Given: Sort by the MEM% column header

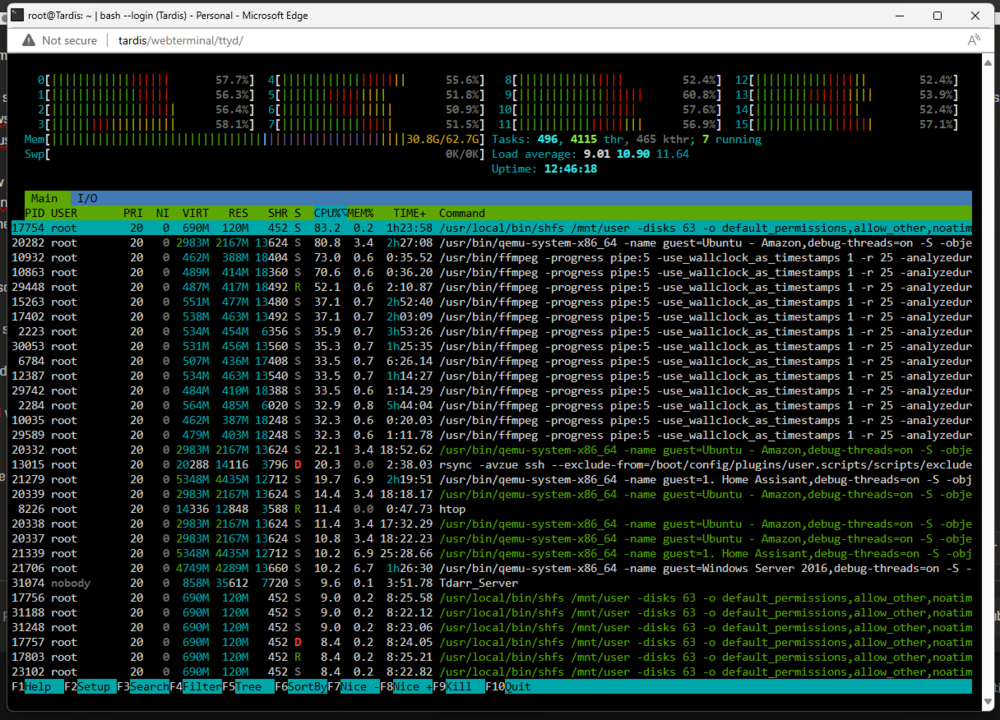Looking at the screenshot, I should 360,213.
